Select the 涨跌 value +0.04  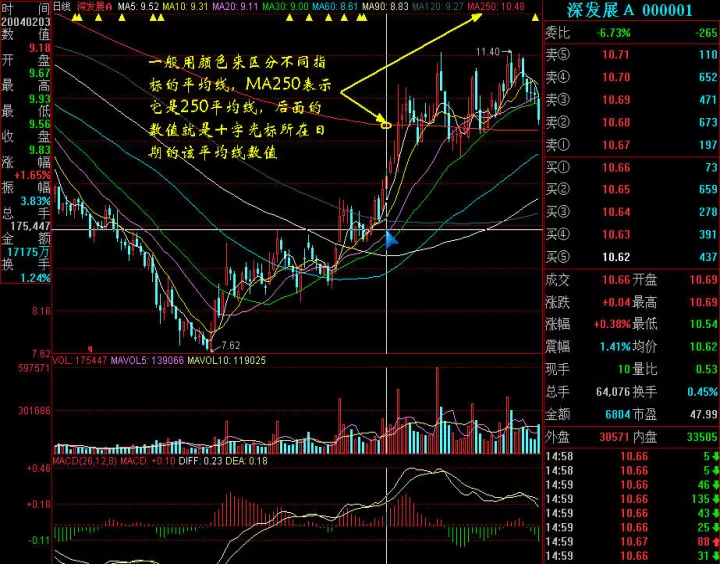pyautogui.click(x=616, y=302)
